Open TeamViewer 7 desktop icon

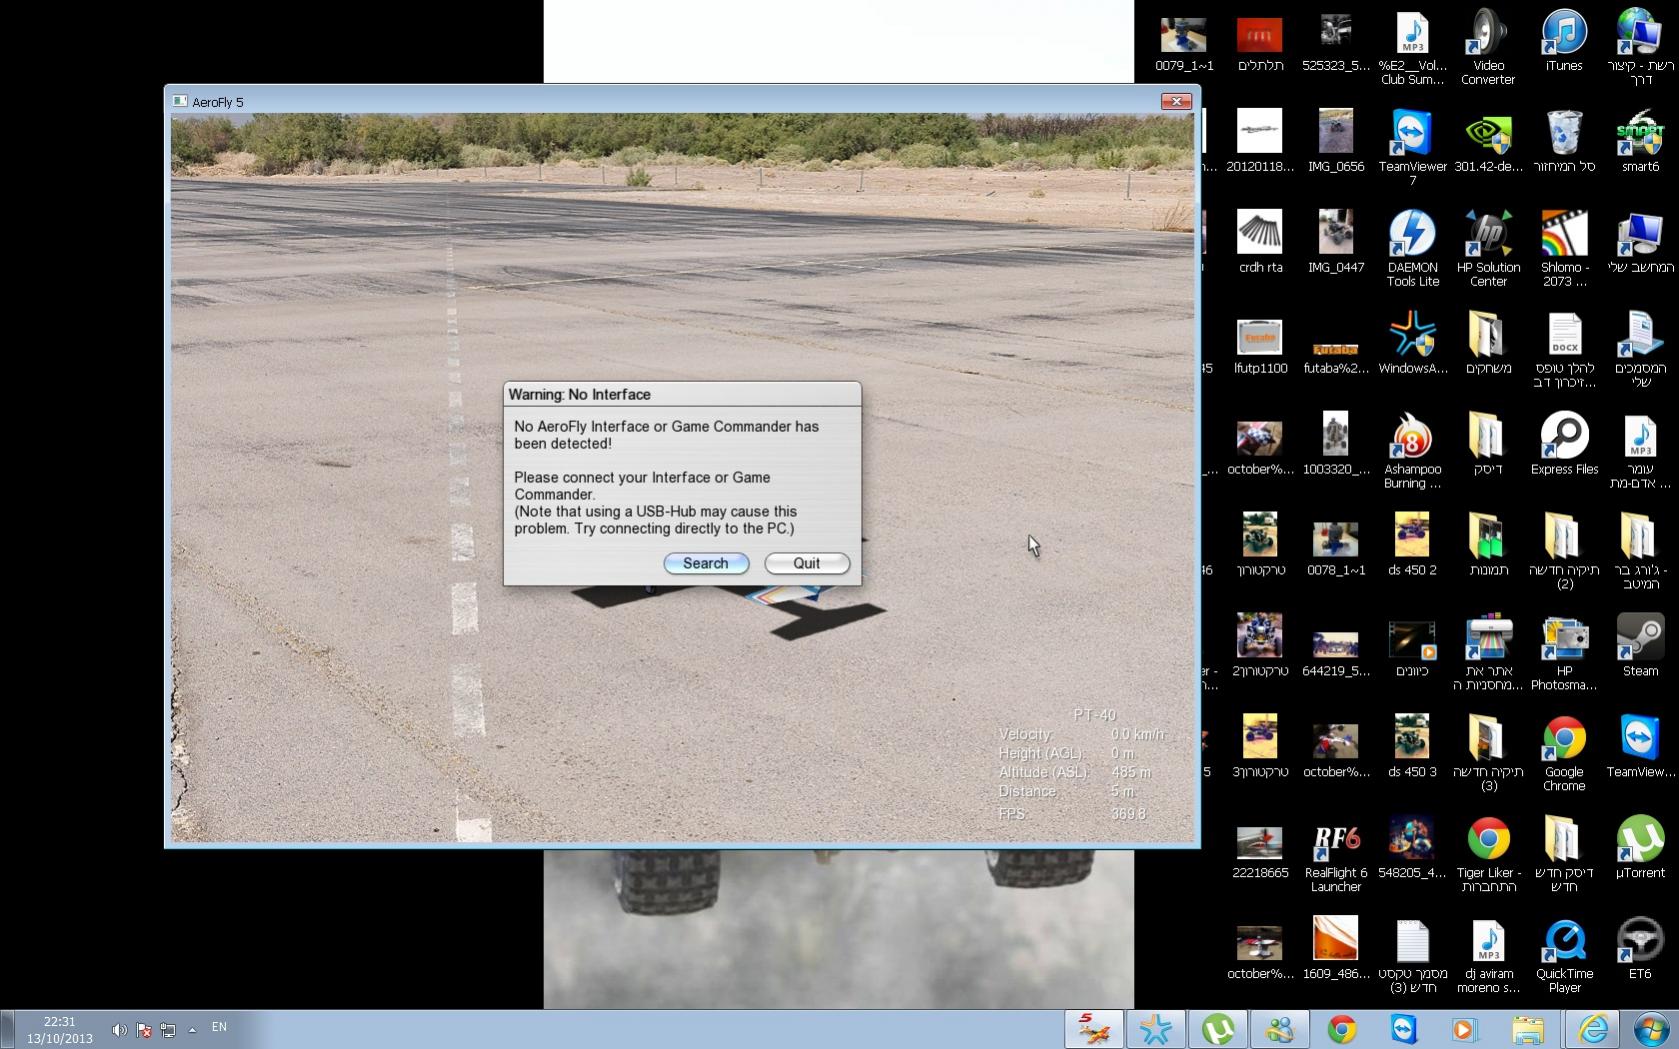[1412, 147]
